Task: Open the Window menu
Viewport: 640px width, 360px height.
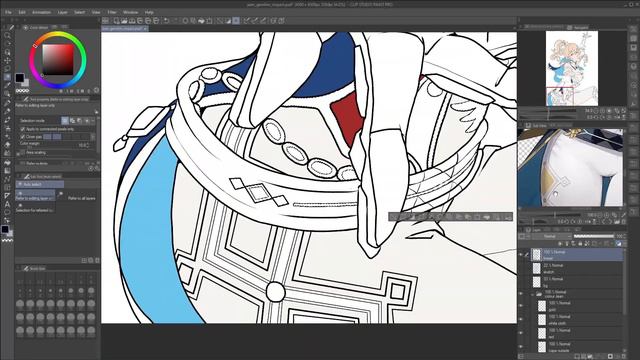Action: click(131, 12)
